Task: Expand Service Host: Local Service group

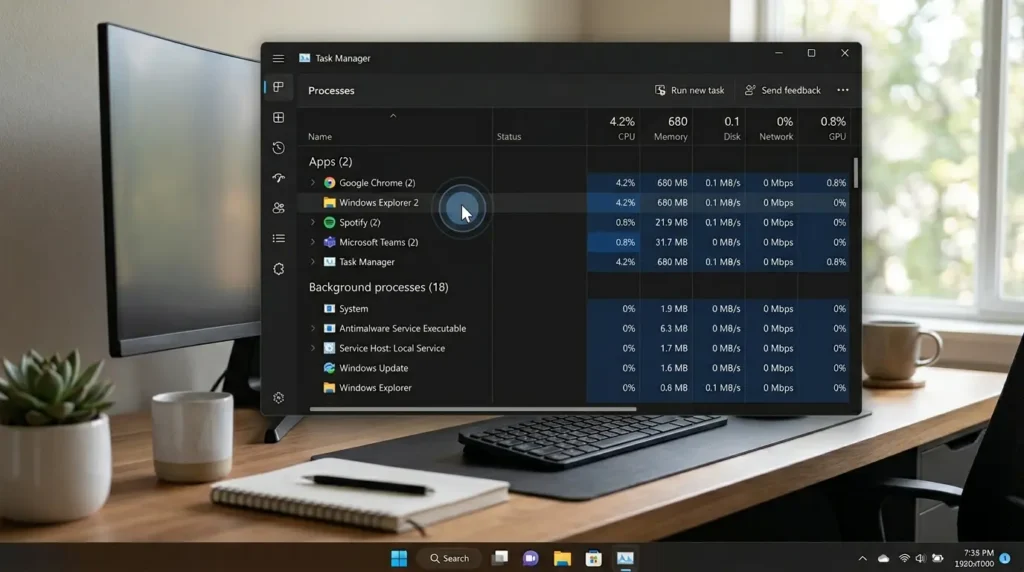Action: (313, 348)
